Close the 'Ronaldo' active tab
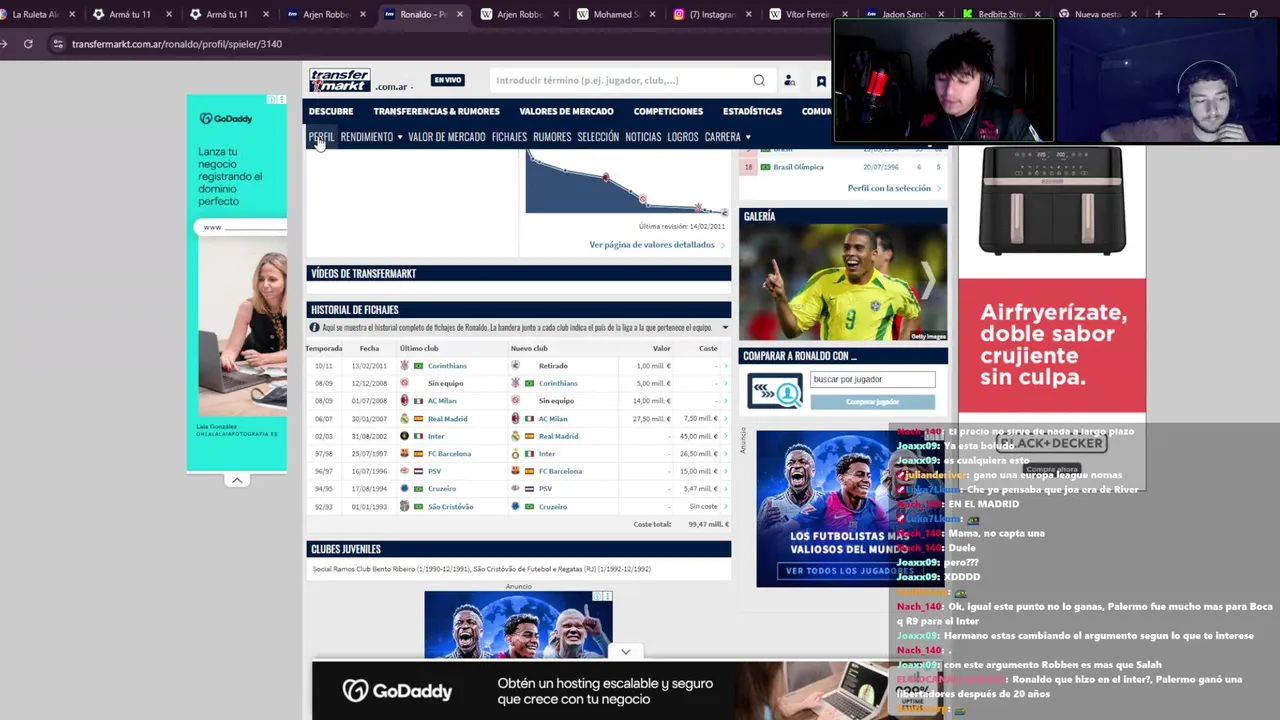The image size is (1280, 720). 458,14
